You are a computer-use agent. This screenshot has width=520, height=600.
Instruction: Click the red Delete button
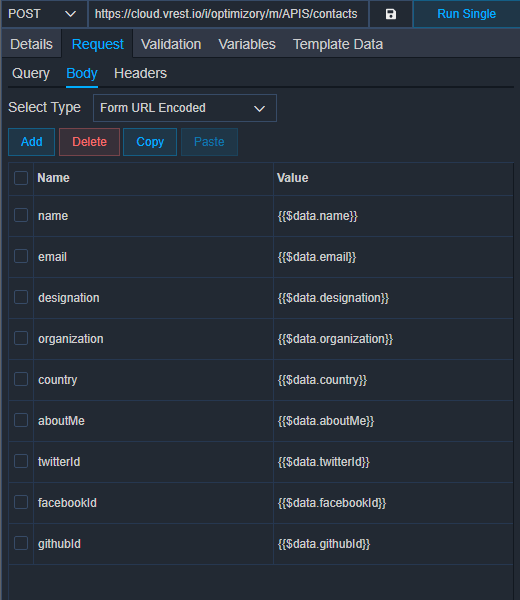[x=90, y=142]
